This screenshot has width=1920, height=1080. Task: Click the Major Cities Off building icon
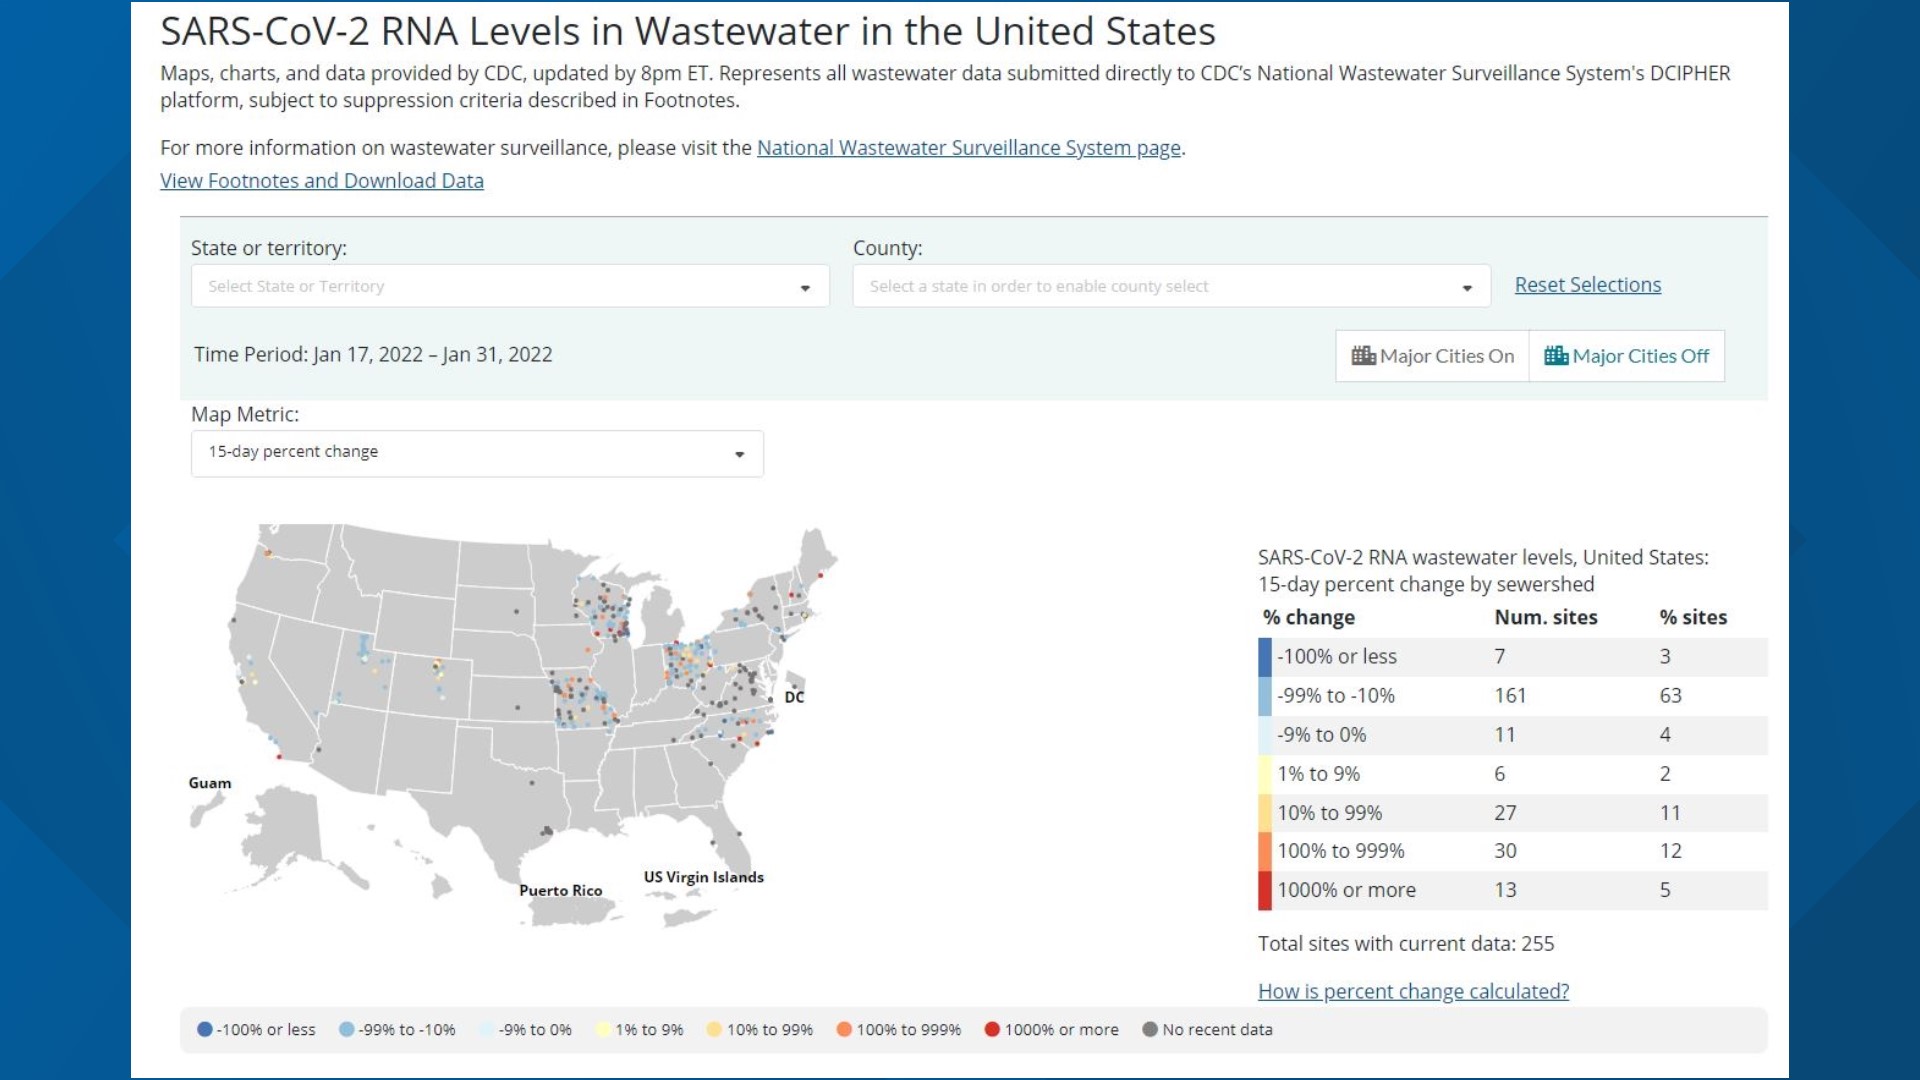pyautogui.click(x=1556, y=356)
